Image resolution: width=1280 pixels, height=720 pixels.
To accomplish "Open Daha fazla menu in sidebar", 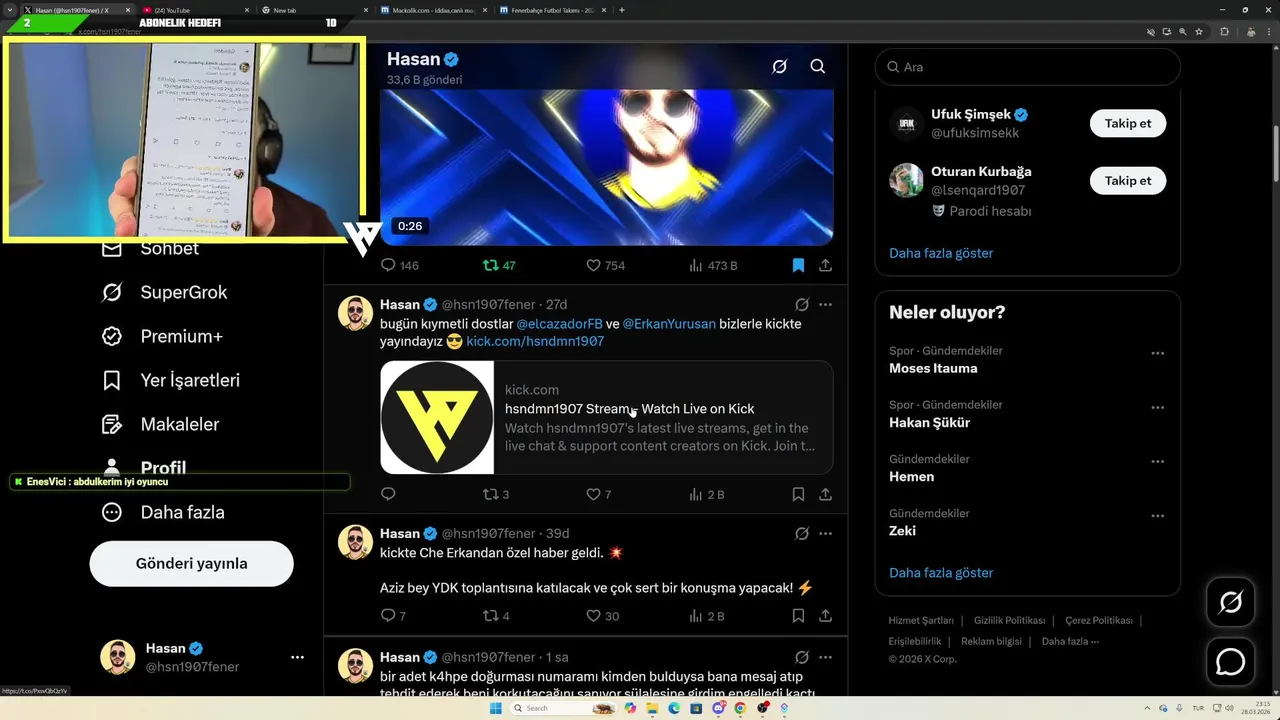I will coord(163,512).
